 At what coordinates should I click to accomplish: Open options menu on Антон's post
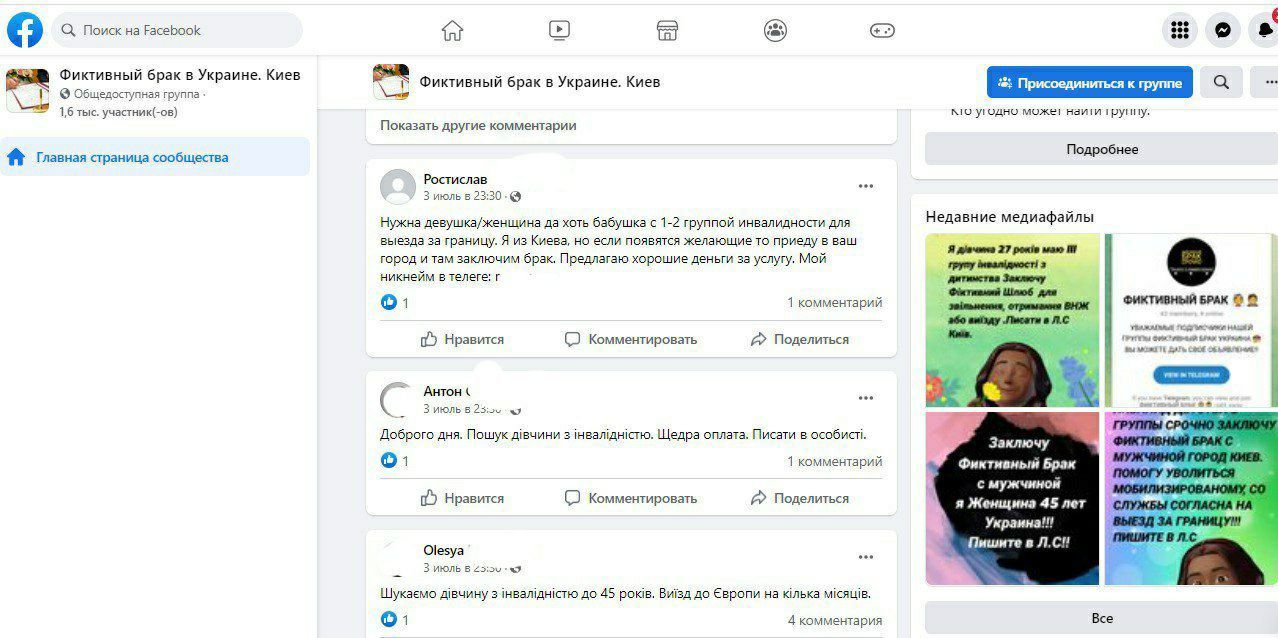pos(865,398)
